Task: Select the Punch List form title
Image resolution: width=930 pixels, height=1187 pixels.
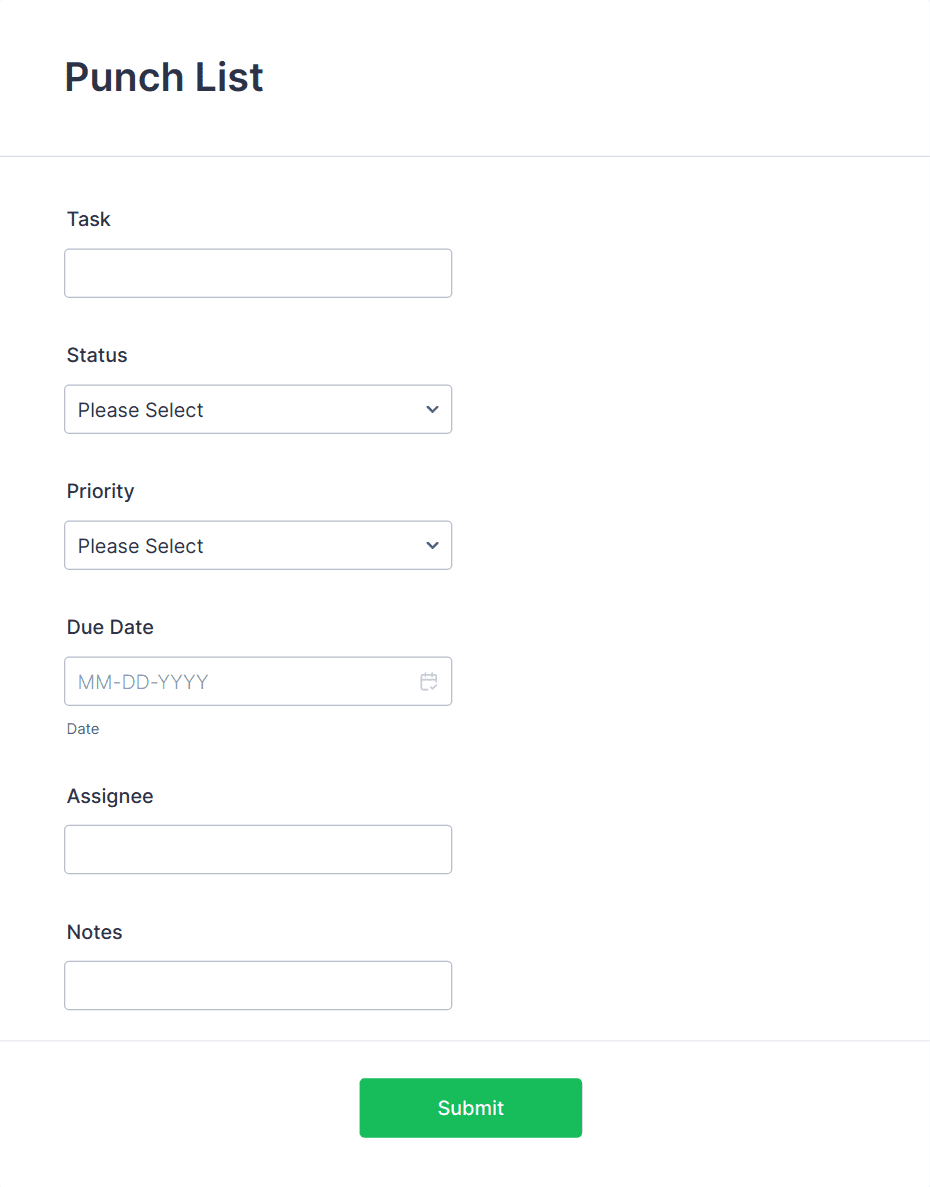Action: 163,77
